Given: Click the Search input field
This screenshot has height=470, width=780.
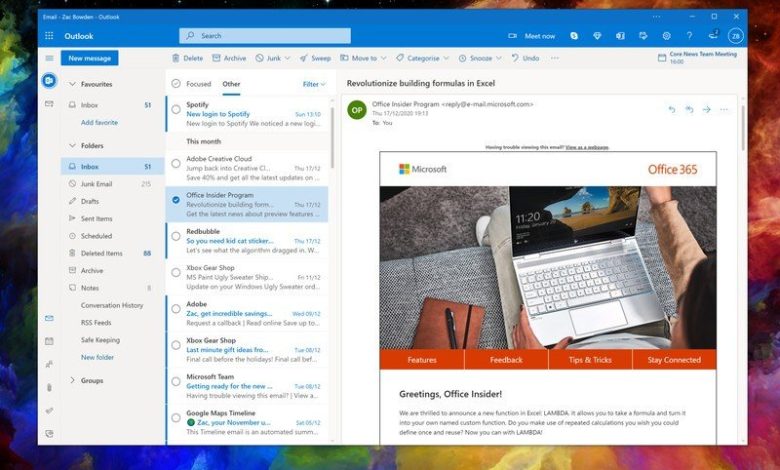Looking at the screenshot, I should click(x=265, y=36).
